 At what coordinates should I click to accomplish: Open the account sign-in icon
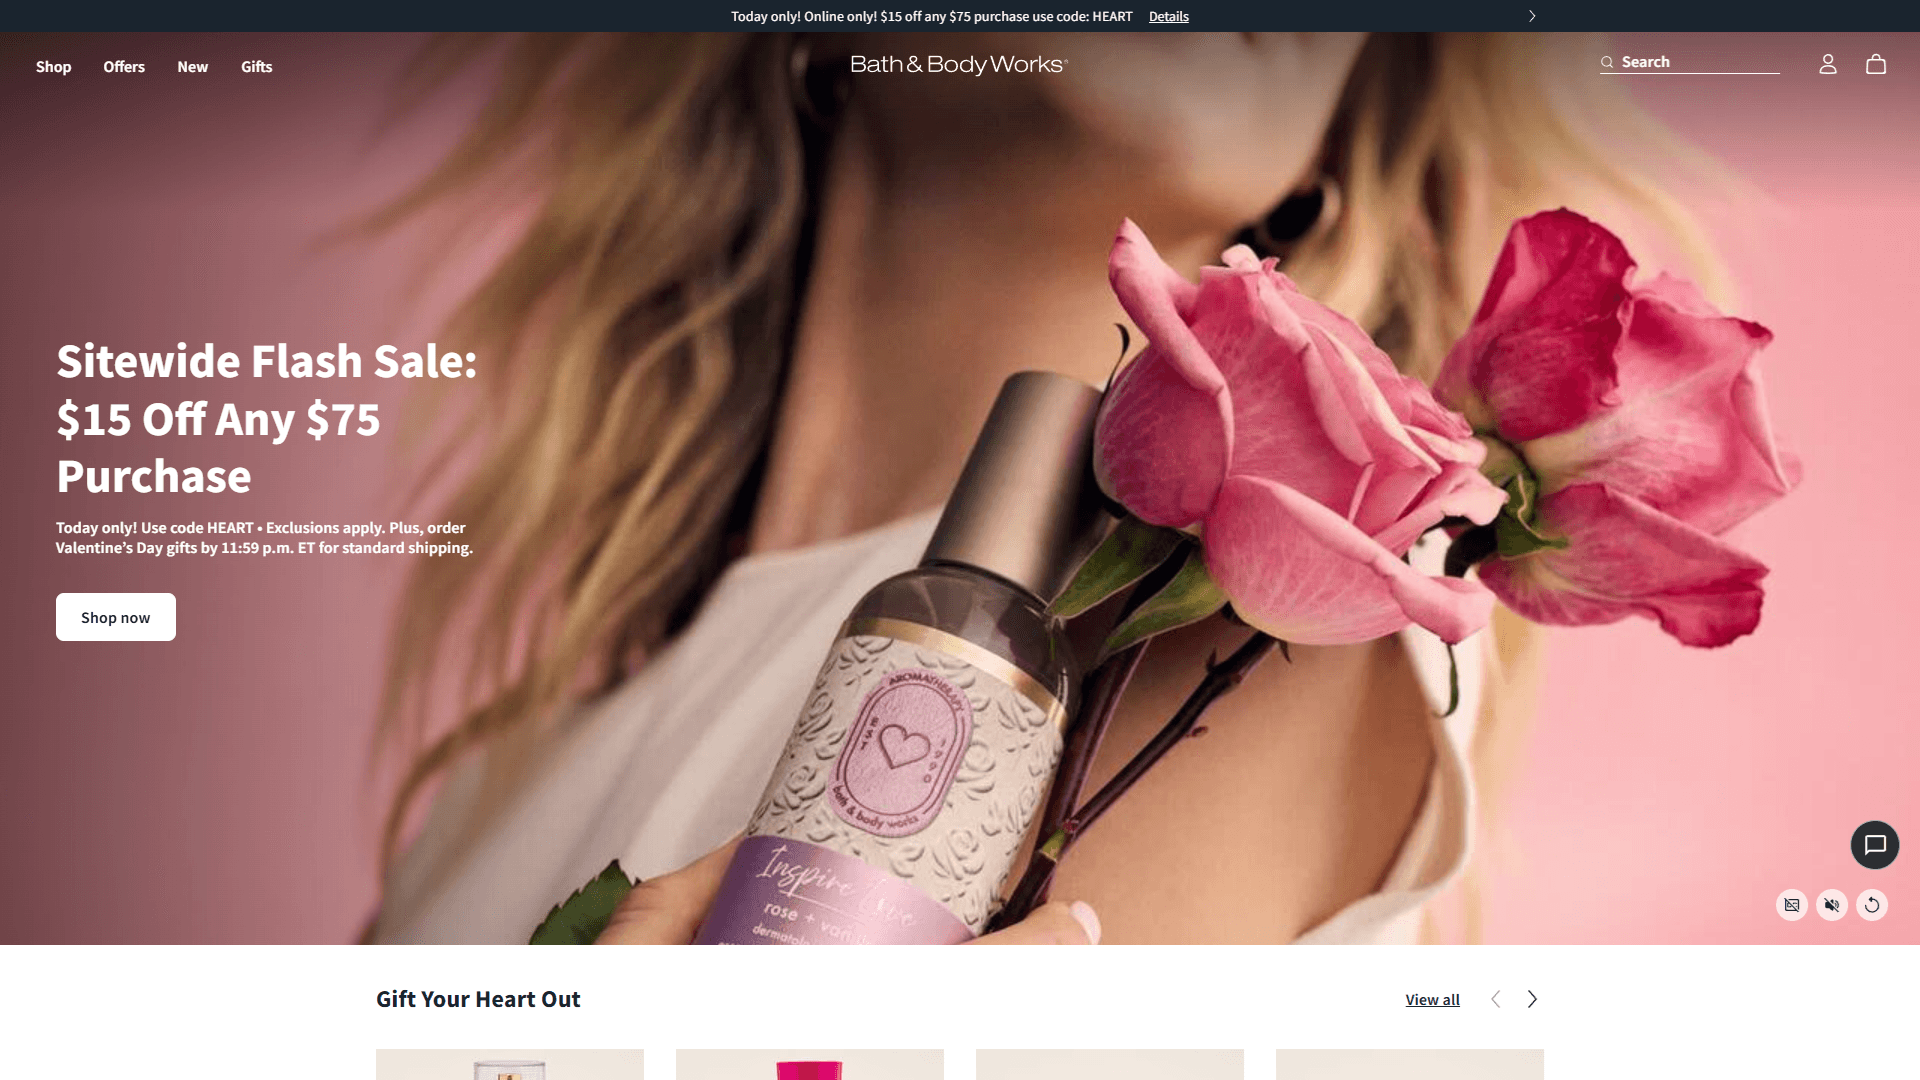click(x=1828, y=64)
